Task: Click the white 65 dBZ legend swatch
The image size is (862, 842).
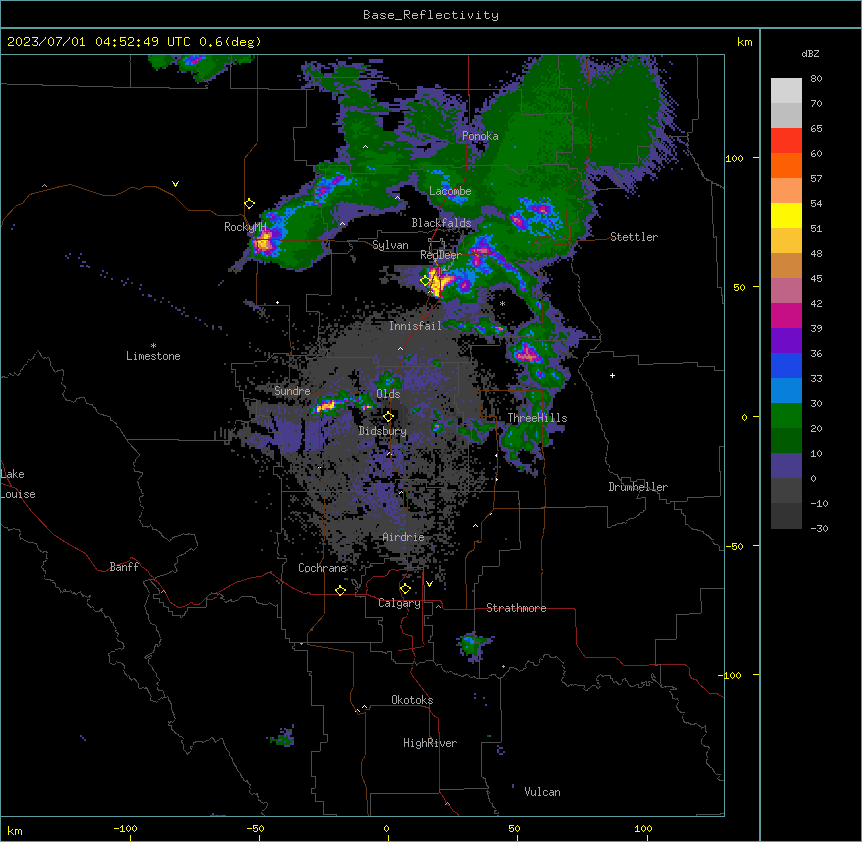Action: [x=786, y=116]
